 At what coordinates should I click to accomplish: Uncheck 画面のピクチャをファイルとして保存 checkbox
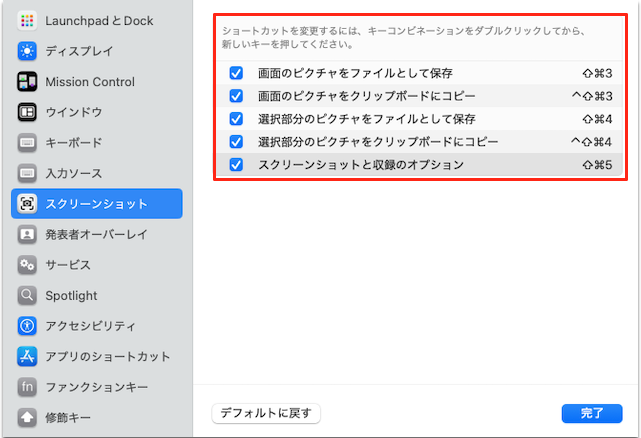[236, 73]
